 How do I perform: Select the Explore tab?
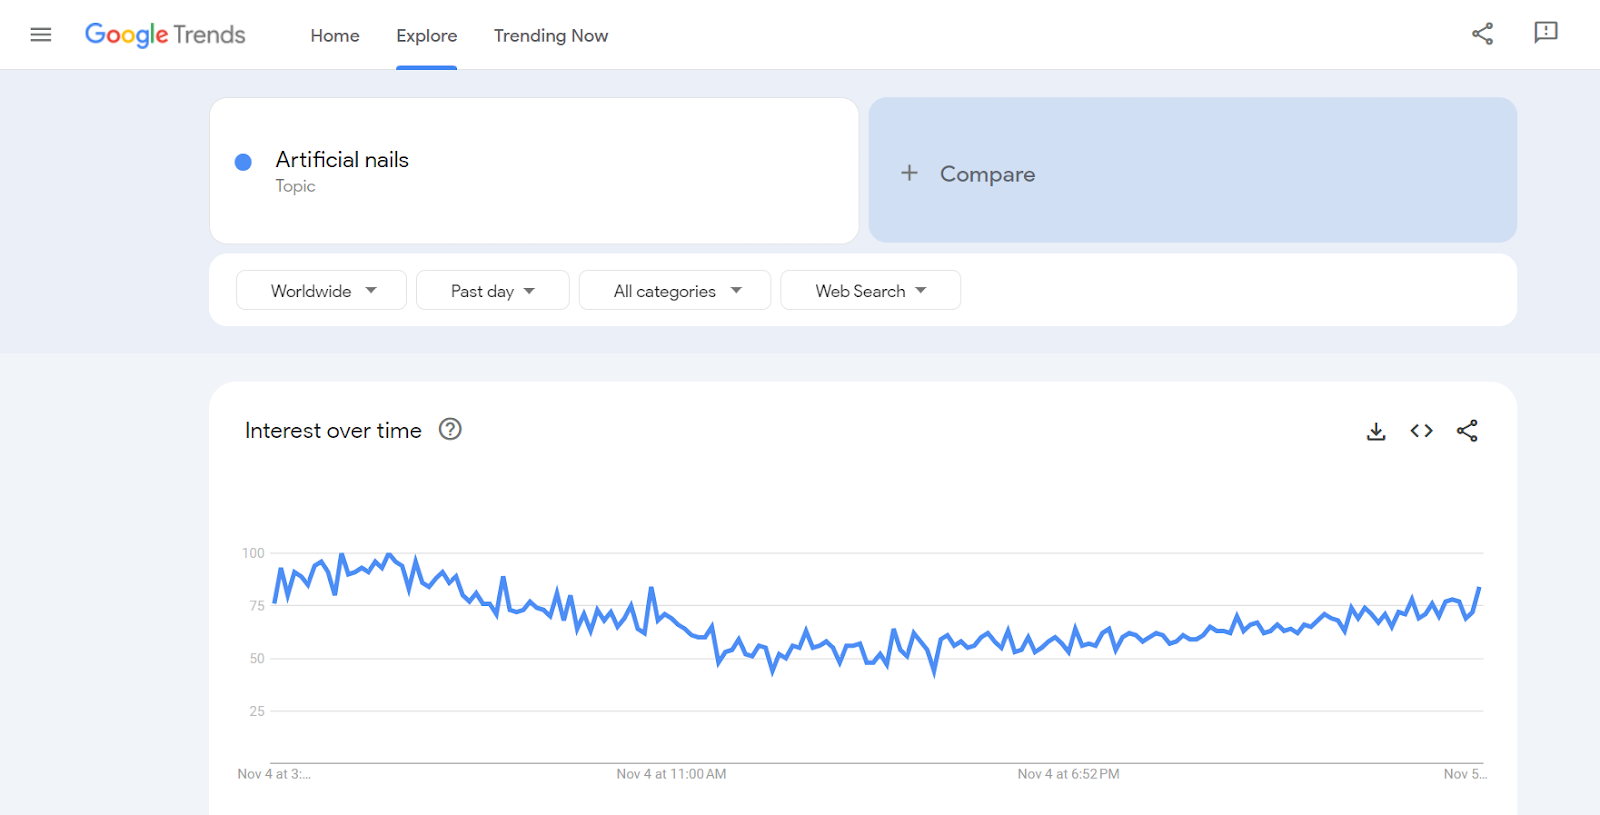(x=427, y=36)
